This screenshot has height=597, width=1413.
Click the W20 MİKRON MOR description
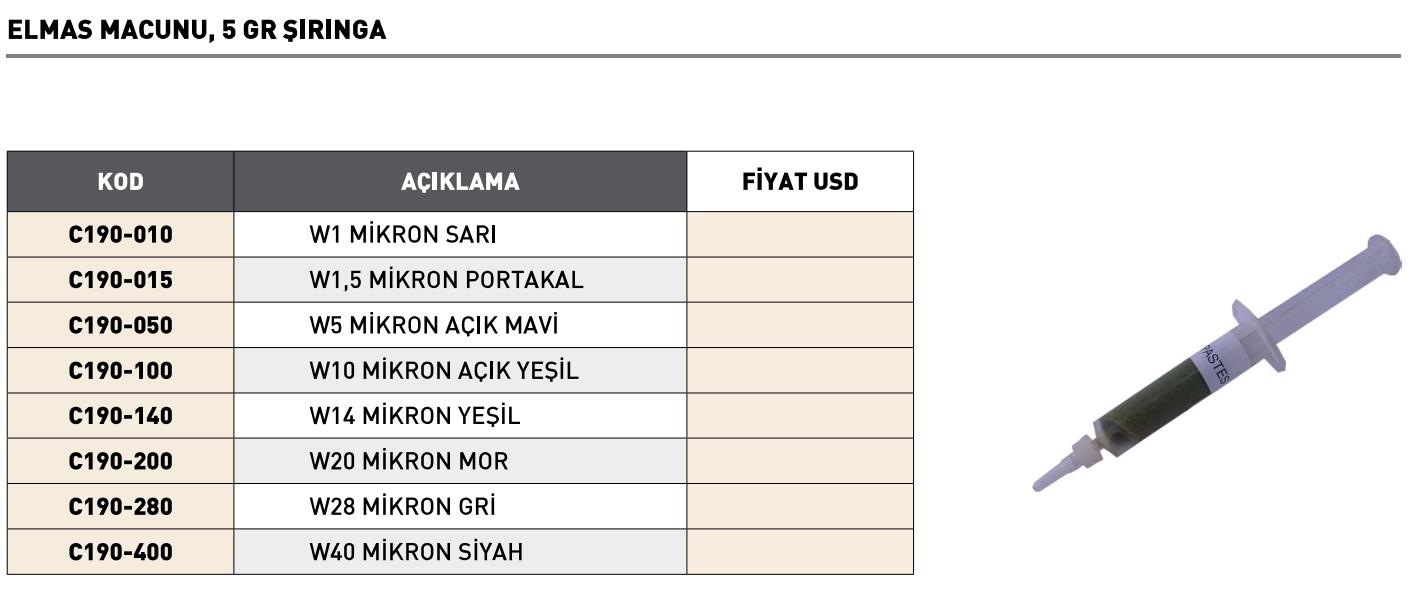(409, 461)
